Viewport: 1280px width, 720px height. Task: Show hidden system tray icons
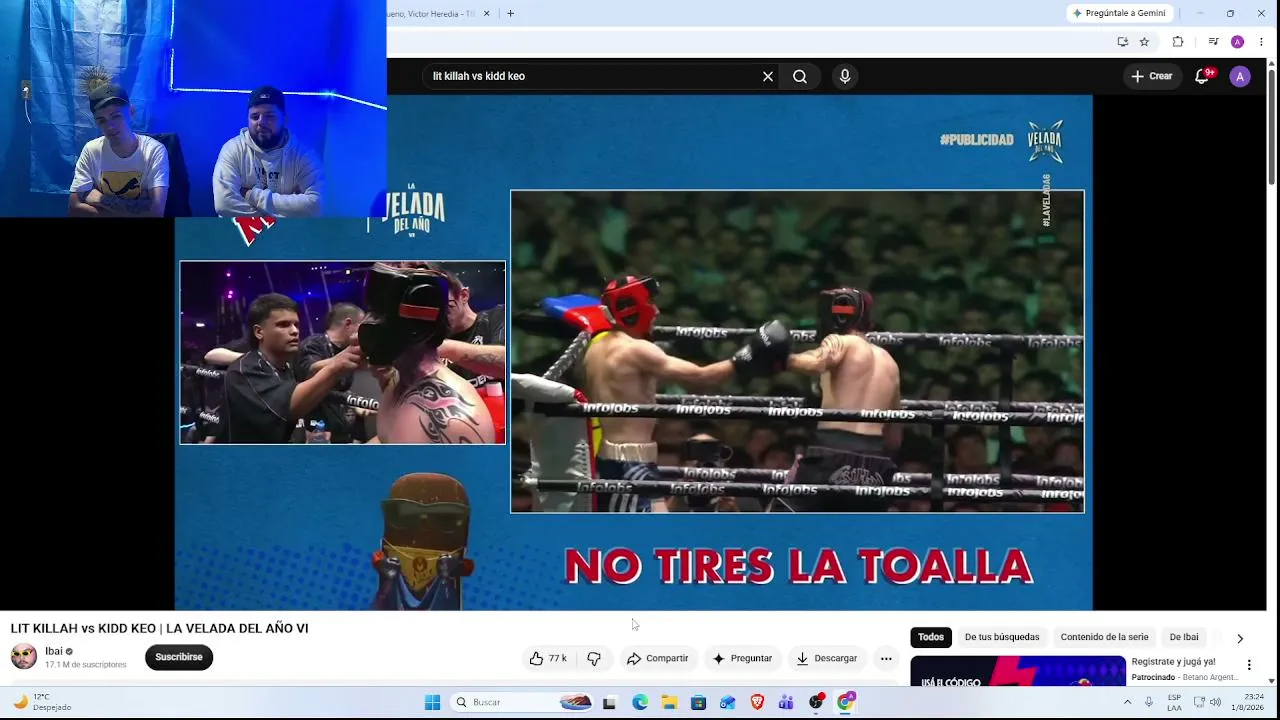coord(1127,702)
